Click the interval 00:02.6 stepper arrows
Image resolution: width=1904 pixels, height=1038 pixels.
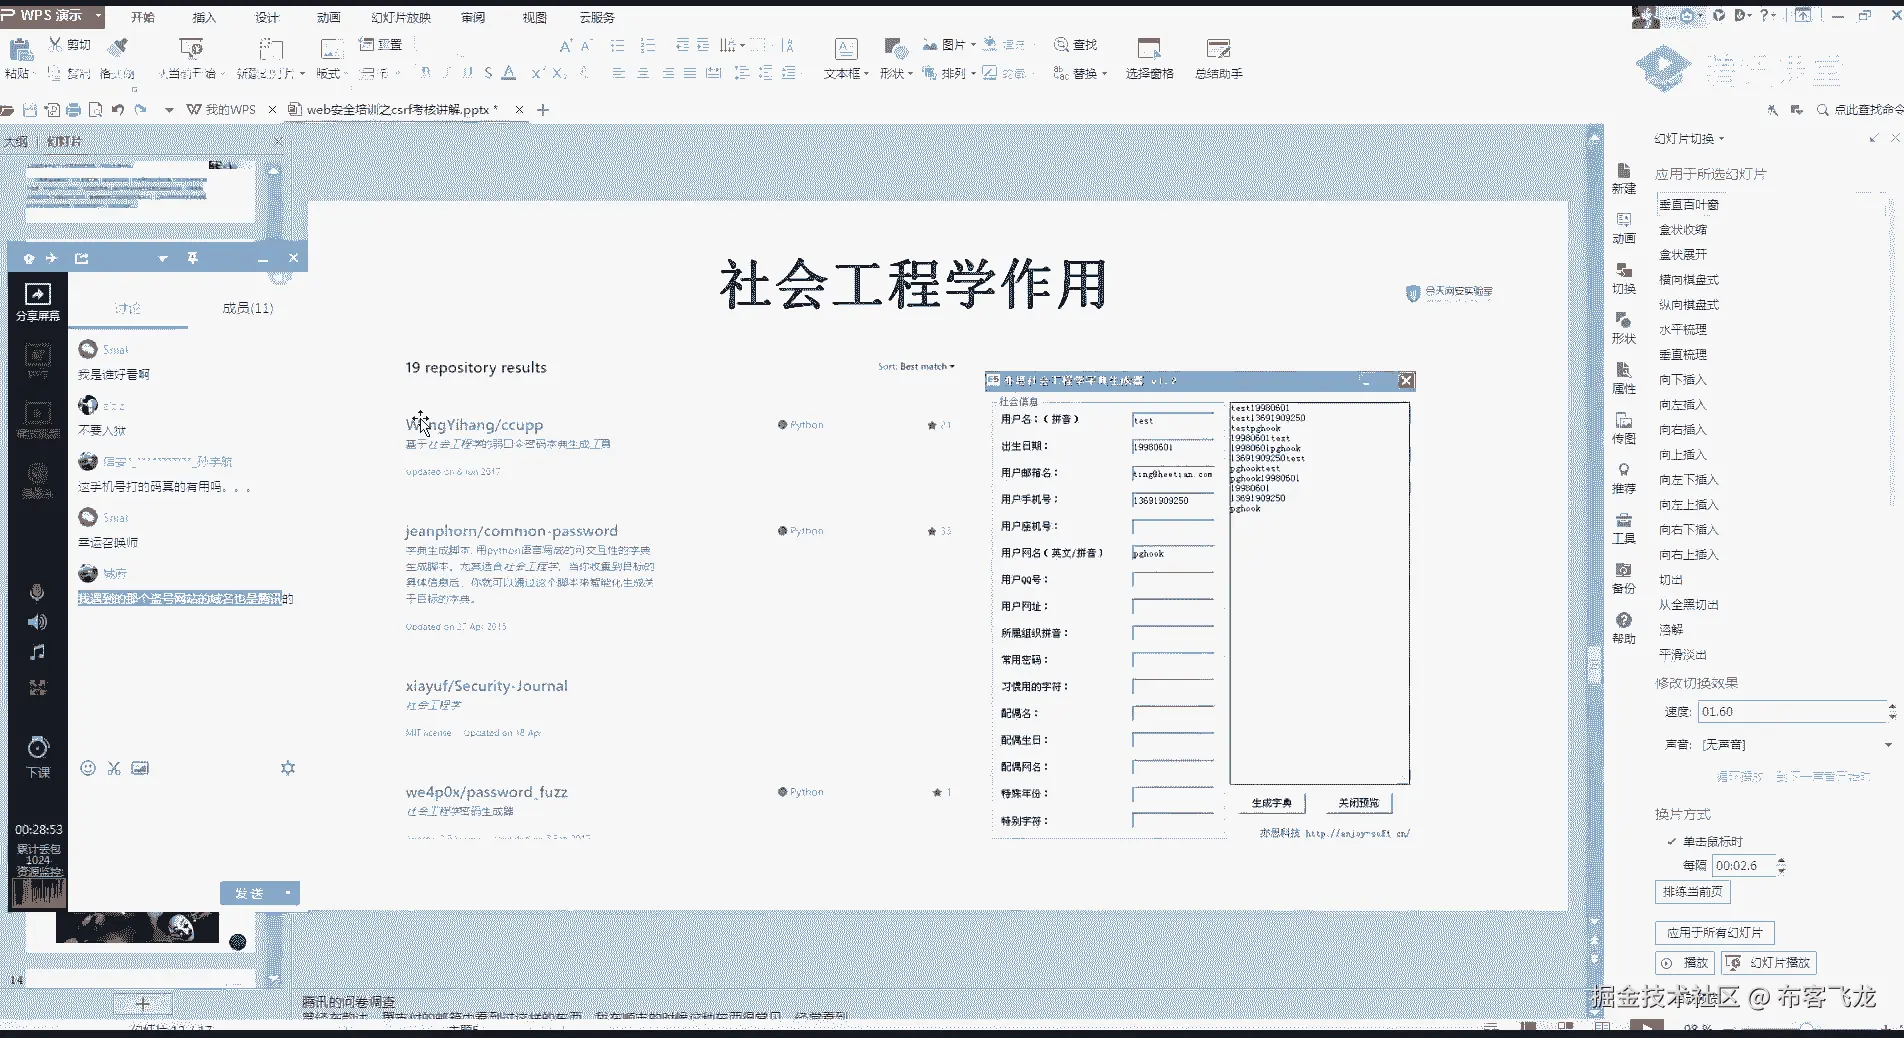[1781, 866]
